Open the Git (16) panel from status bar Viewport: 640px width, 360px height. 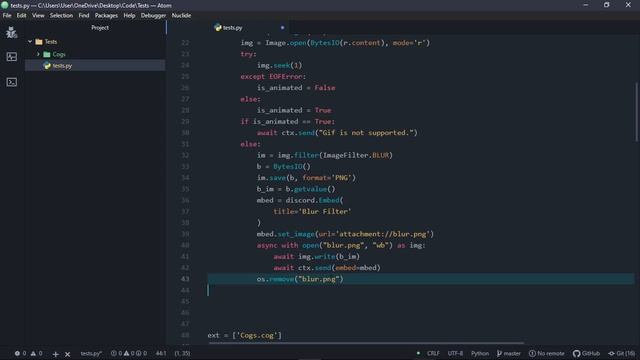pyautogui.click(x=622, y=353)
